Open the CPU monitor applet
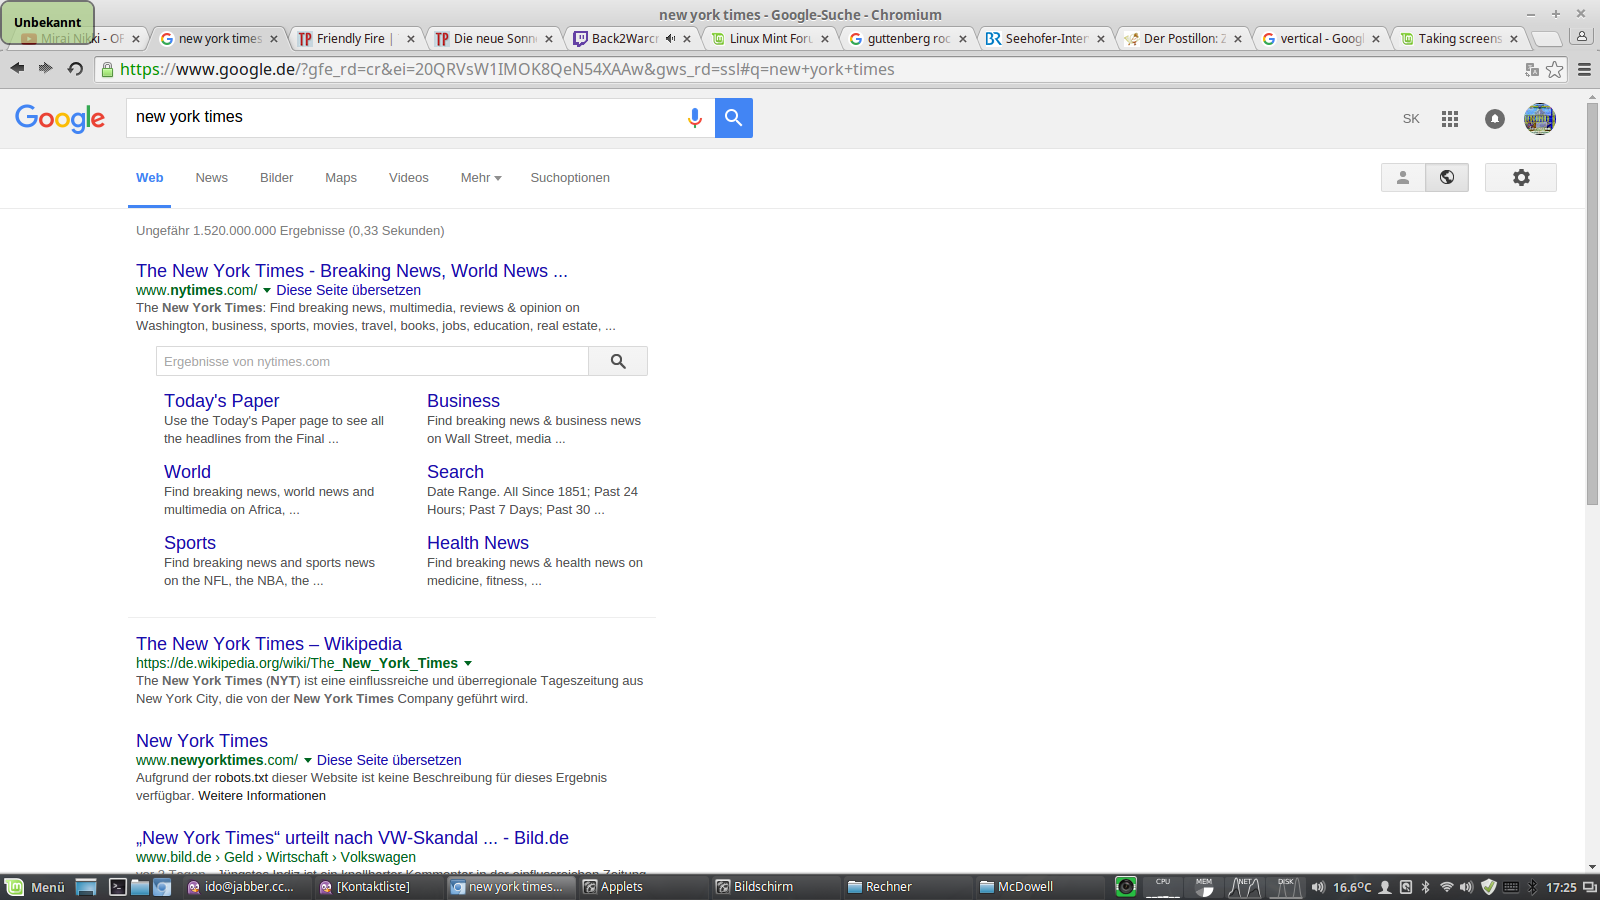 (1163, 887)
